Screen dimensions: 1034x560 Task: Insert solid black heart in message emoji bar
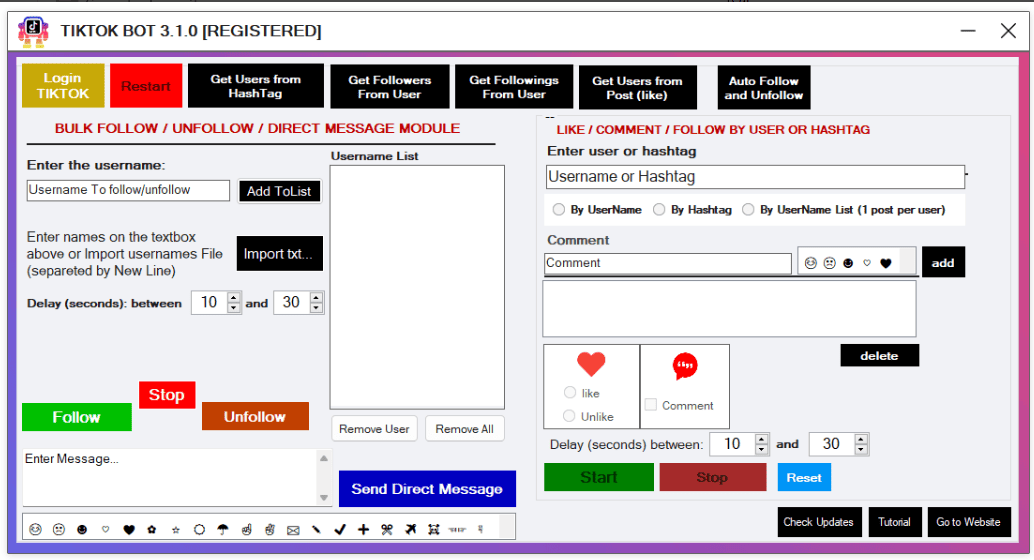[x=129, y=529]
